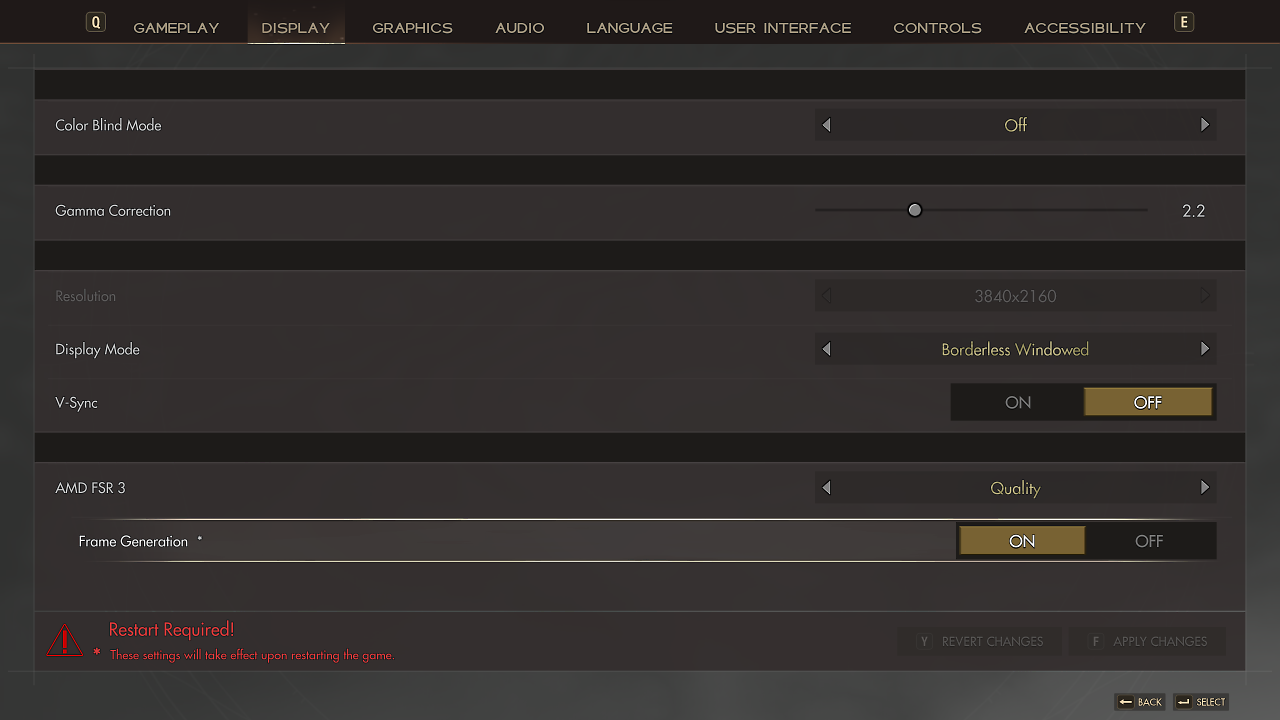The height and width of the screenshot is (720, 1280).
Task: Click the Quality value for AMD FSR 3
Action: [1015, 488]
